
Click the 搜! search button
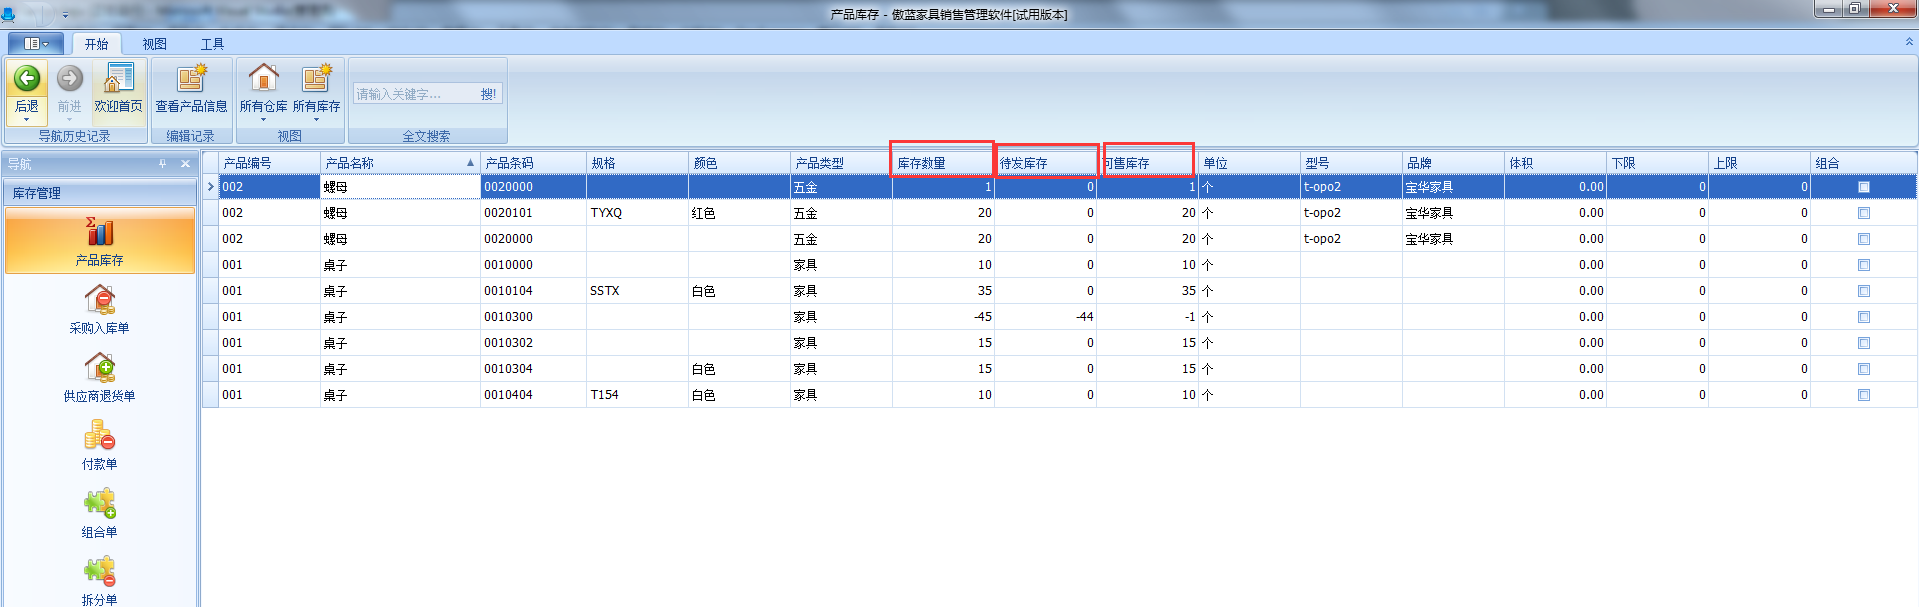coord(488,94)
